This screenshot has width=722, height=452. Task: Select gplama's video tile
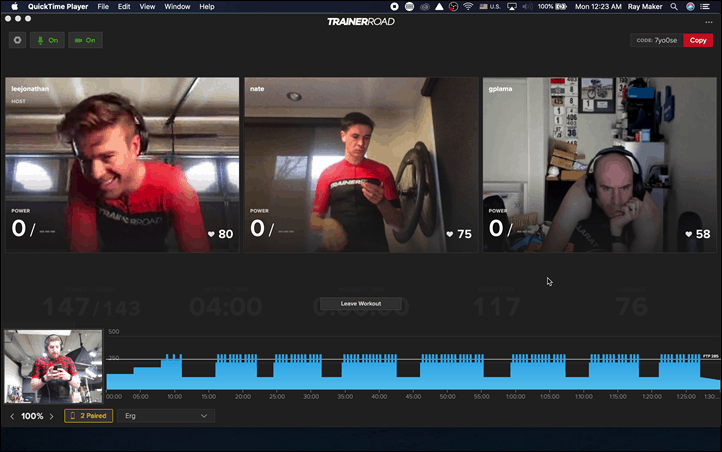pyautogui.click(x=600, y=165)
